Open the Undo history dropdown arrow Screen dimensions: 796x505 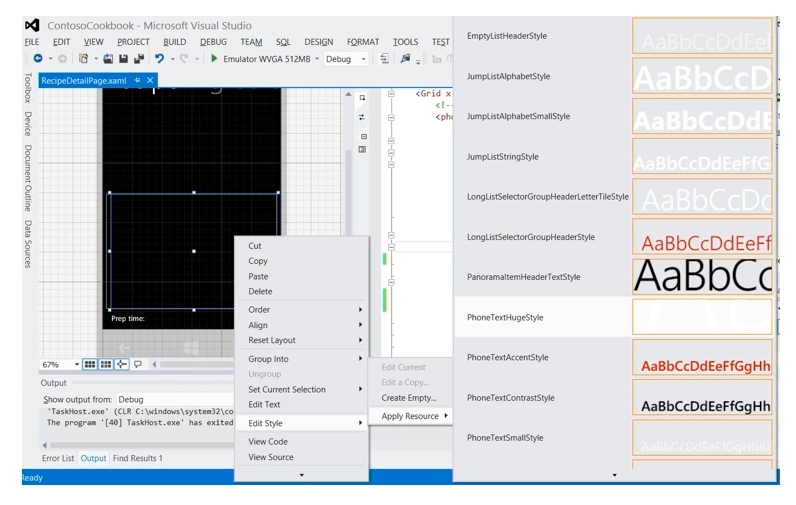172,59
